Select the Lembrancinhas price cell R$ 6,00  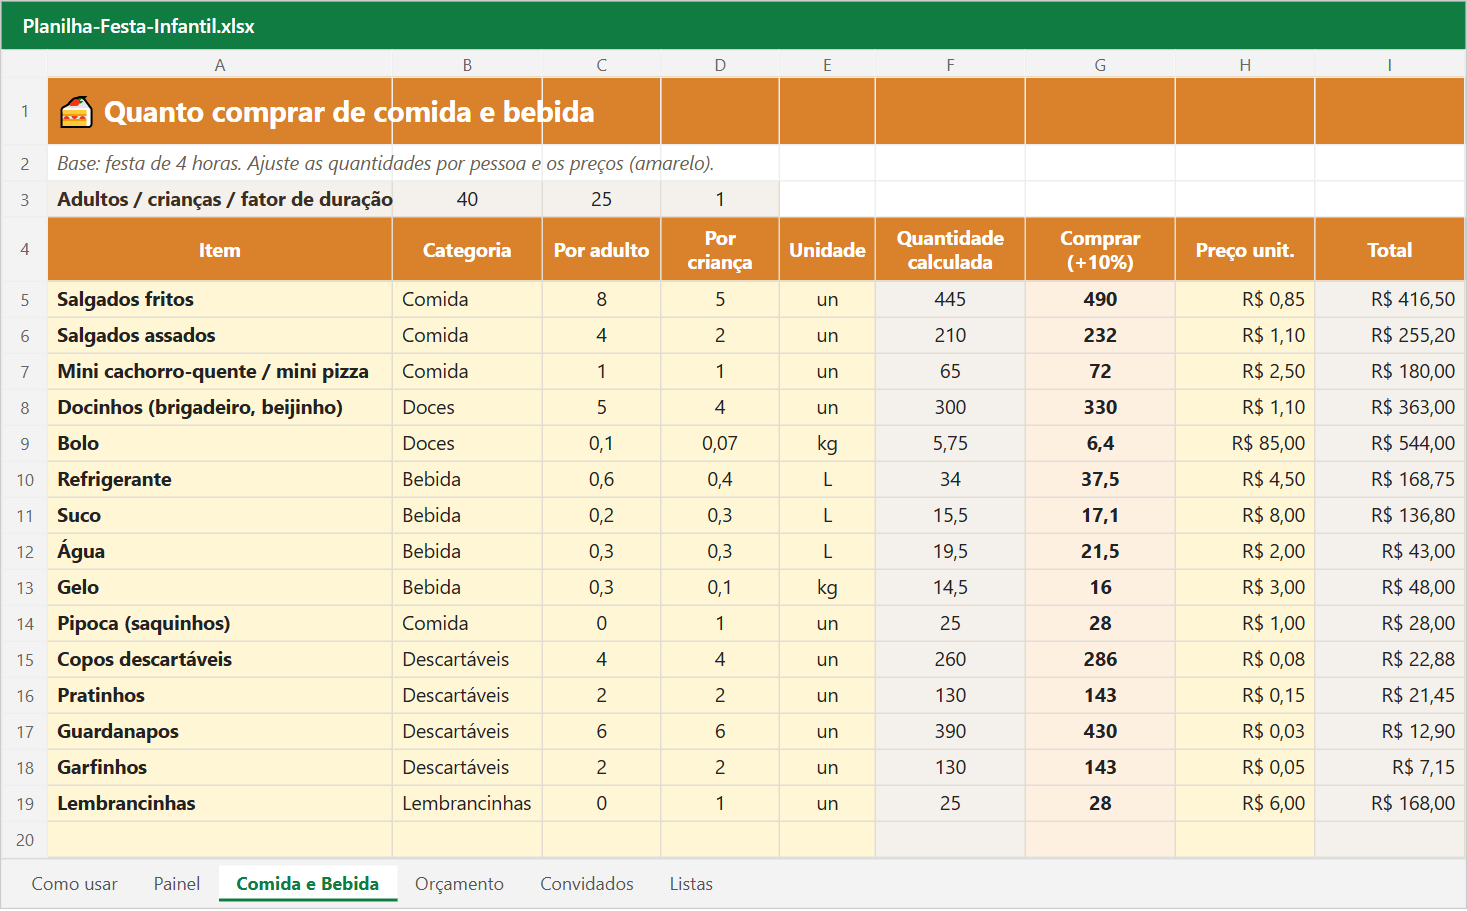1245,804
